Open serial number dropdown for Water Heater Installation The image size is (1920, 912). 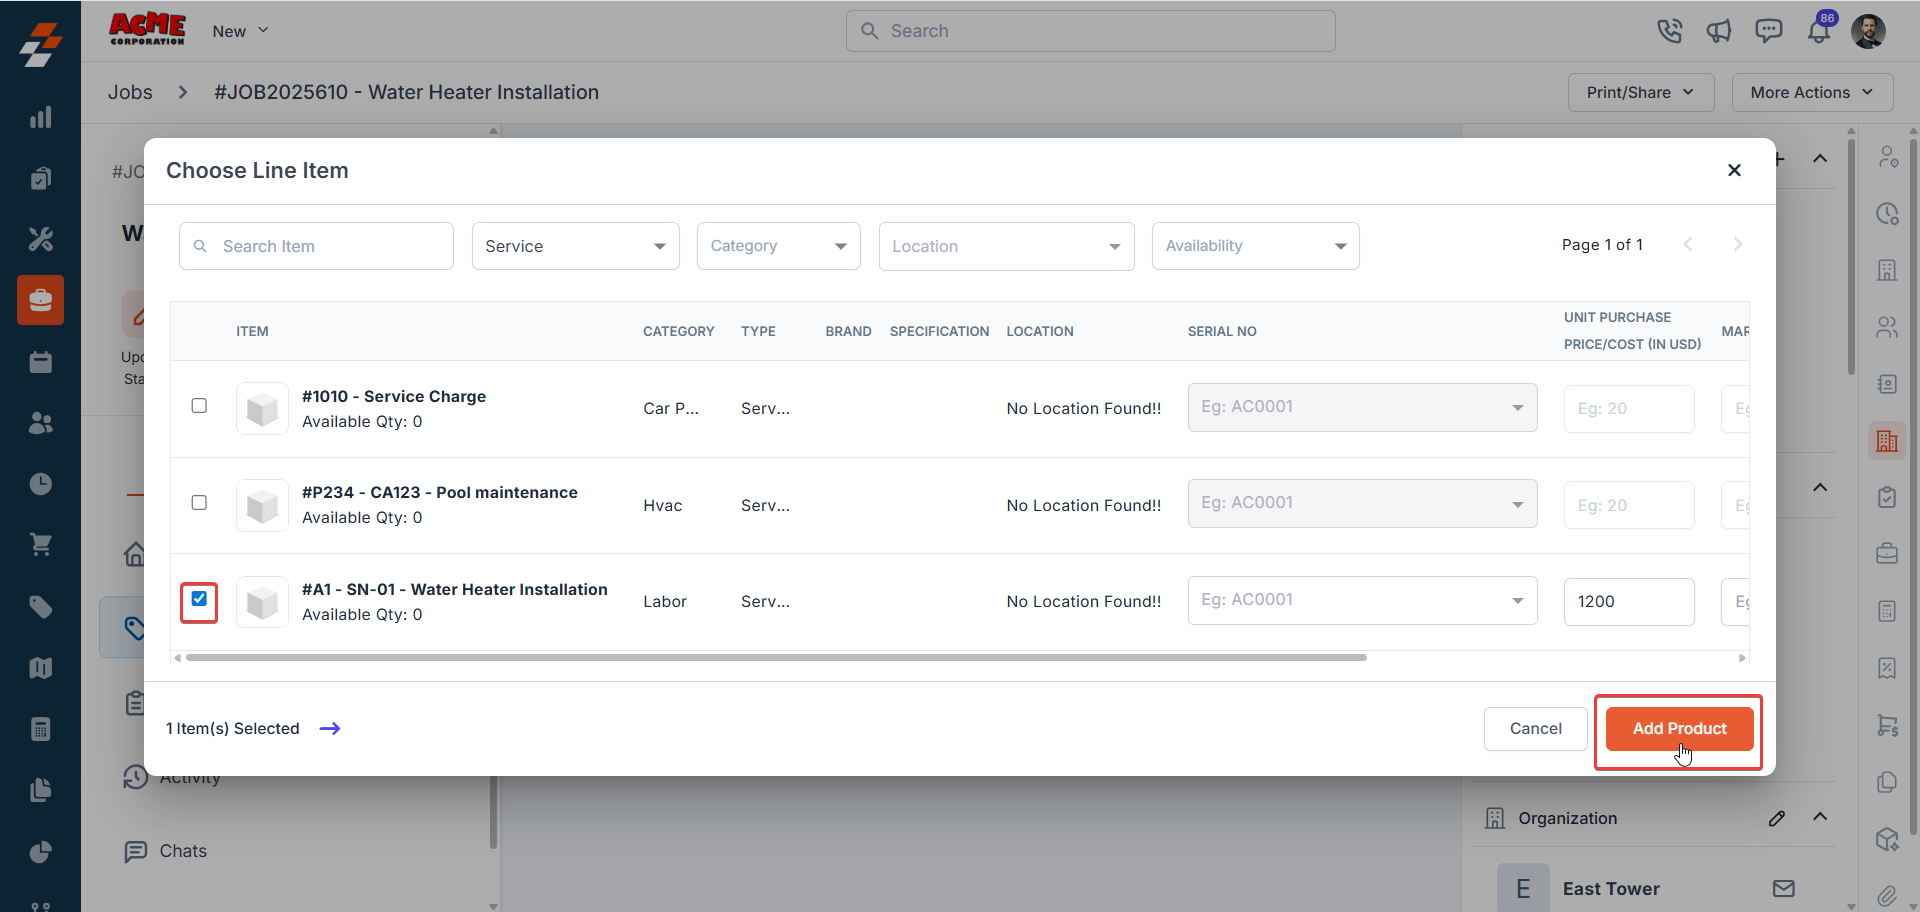coord(1363,600)
